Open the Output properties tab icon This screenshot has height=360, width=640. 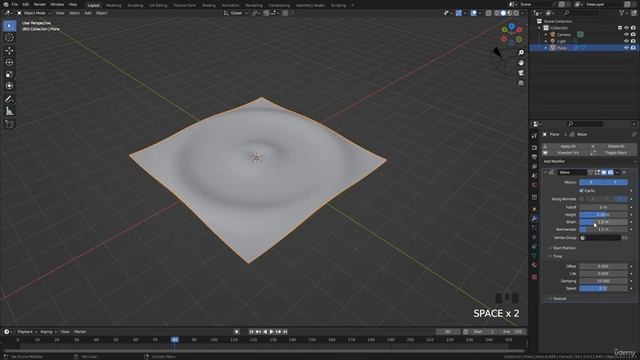click(534, 157)
